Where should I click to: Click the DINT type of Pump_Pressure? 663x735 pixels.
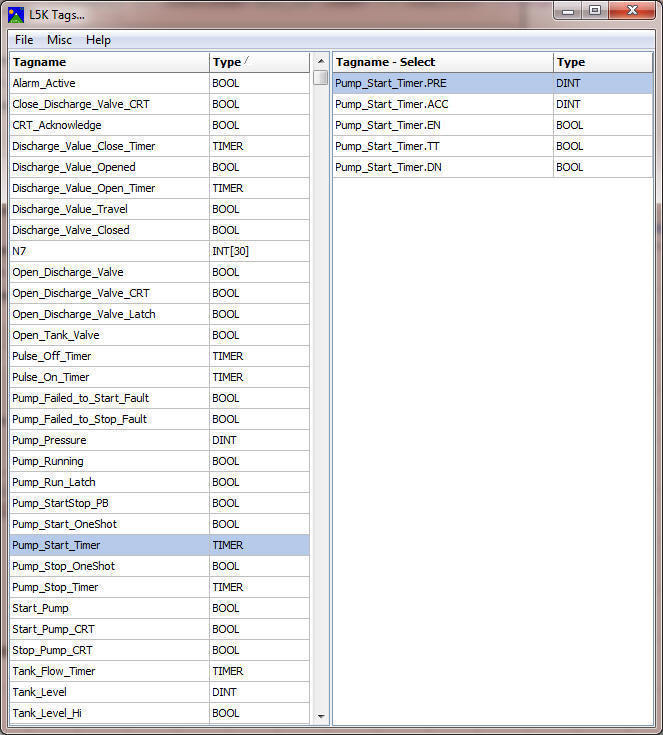pyautogui.click(x=259, y=440)
